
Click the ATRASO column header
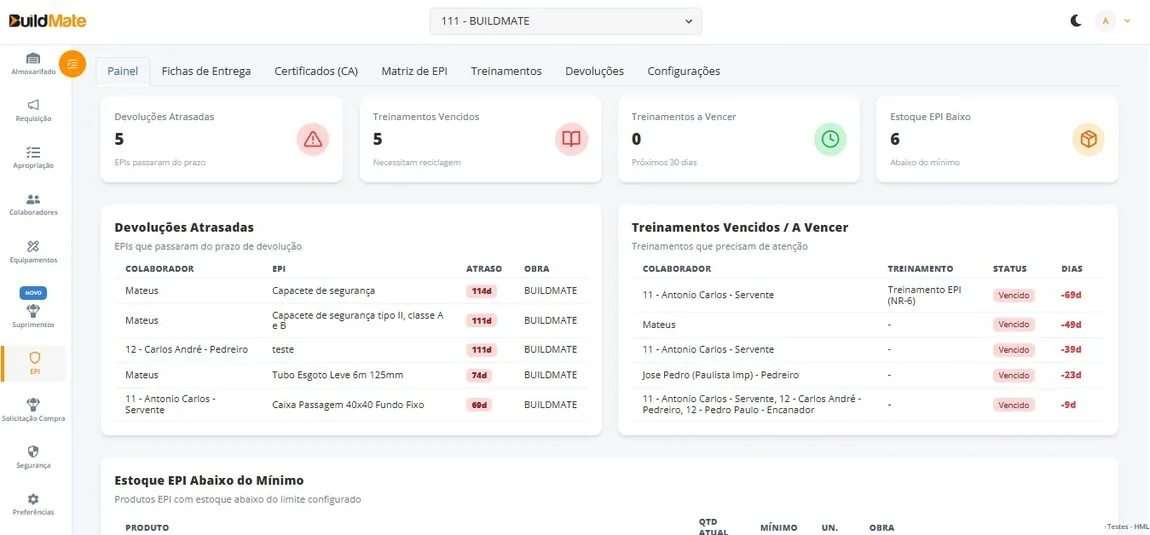(x=484, y=269)
